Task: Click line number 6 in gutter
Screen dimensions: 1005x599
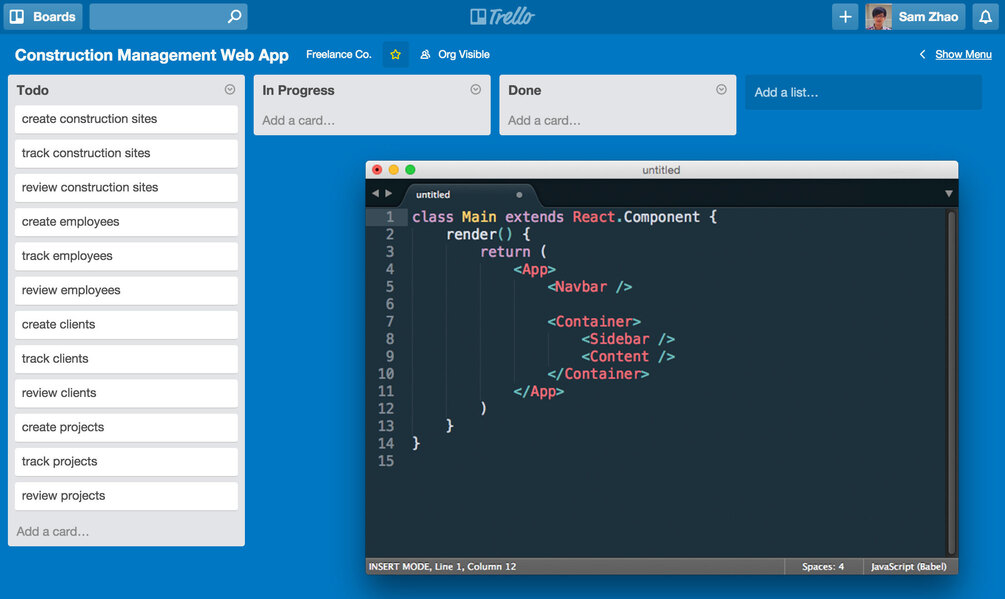Action: coord(390,304)
